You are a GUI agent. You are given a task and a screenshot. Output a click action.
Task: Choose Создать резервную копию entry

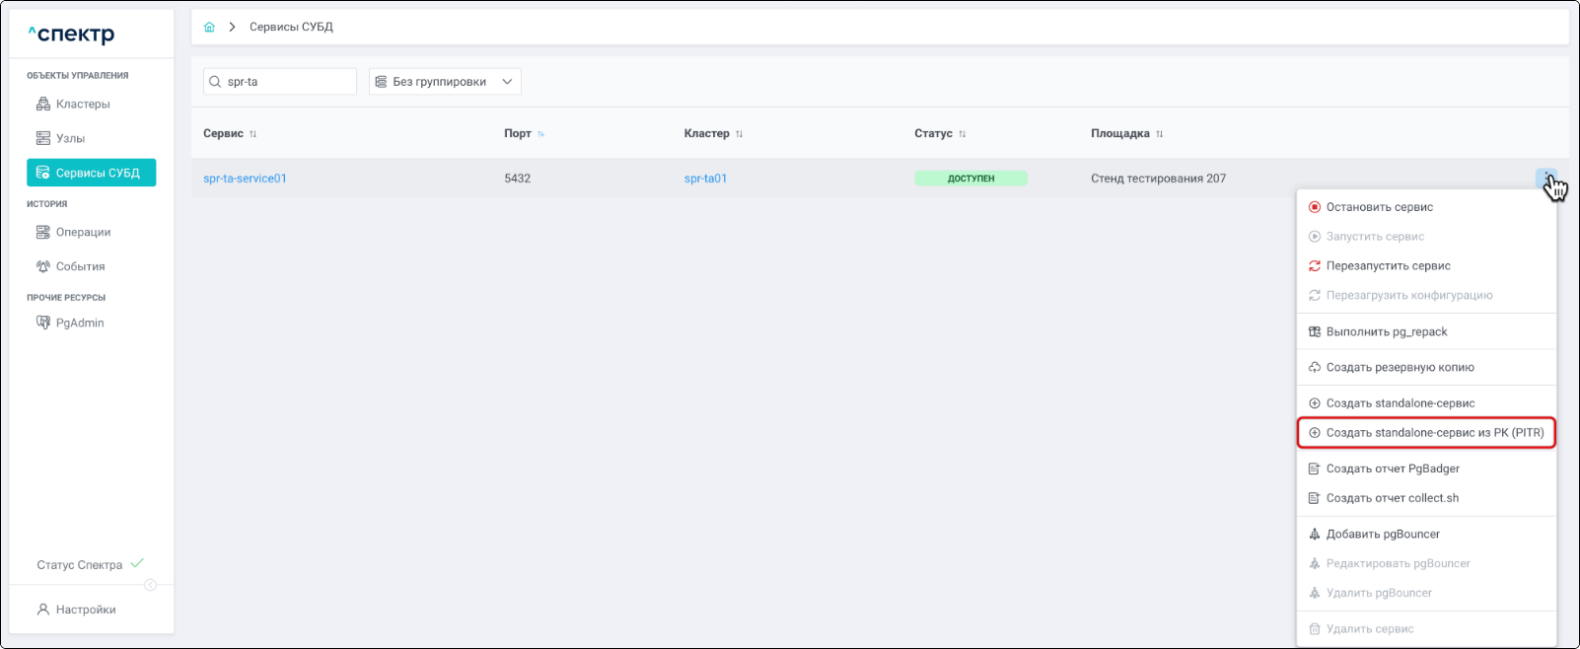[1426, 367]
